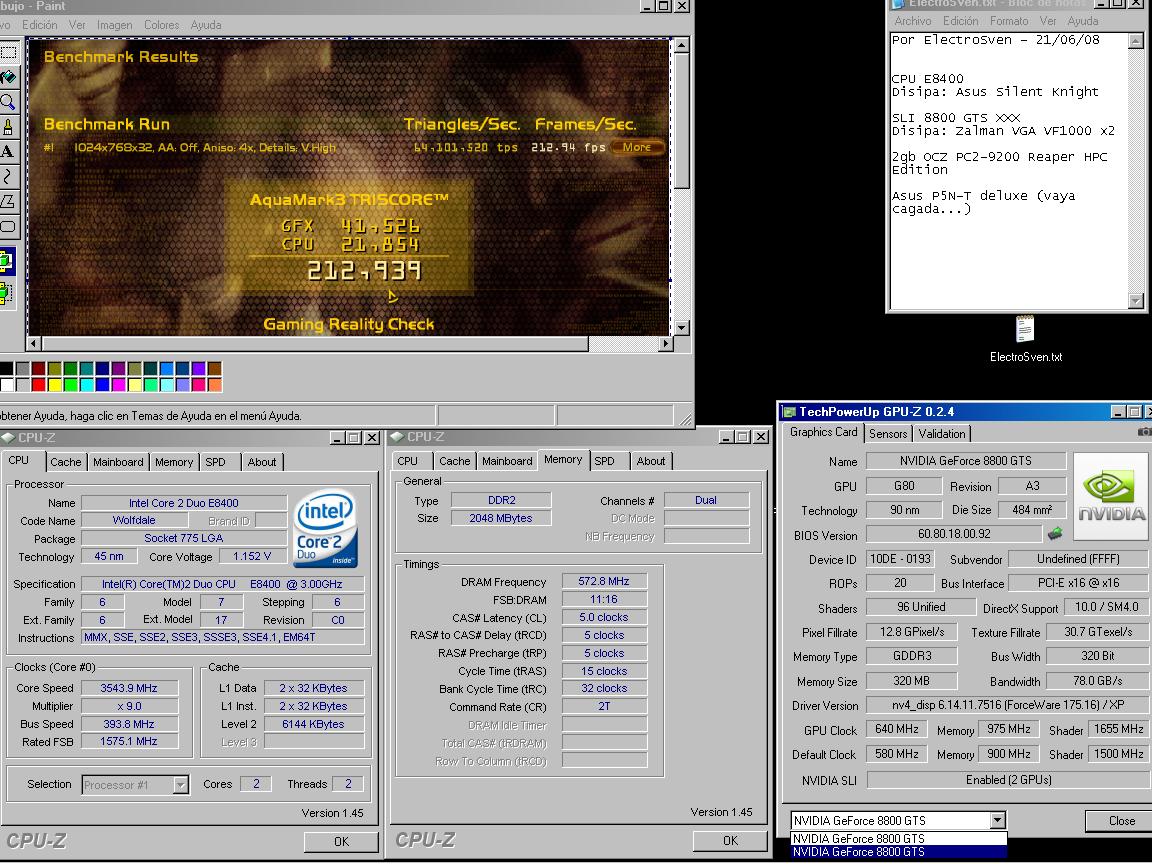Click Paint's vertical scrollbar thumb
The height and width of the screenshot is (864, 1152).
[681, 121]
